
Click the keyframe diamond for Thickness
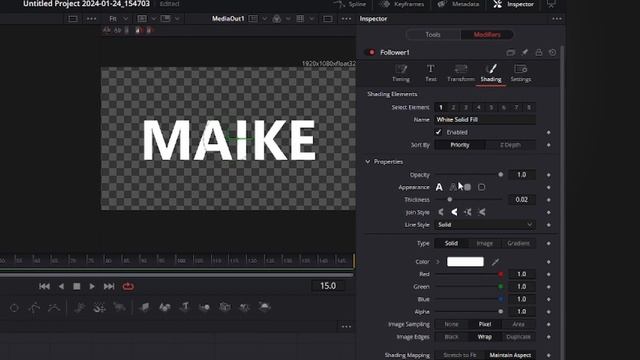(x=549, y=200)
